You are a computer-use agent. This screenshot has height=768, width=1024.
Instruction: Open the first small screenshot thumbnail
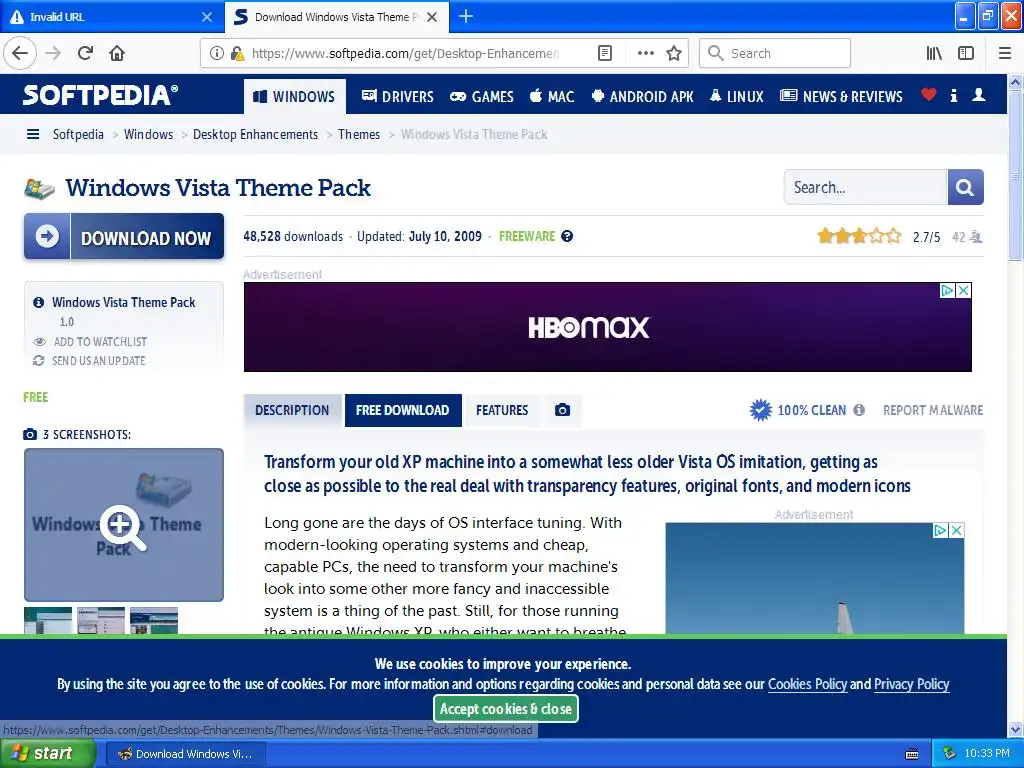point(48,620)
